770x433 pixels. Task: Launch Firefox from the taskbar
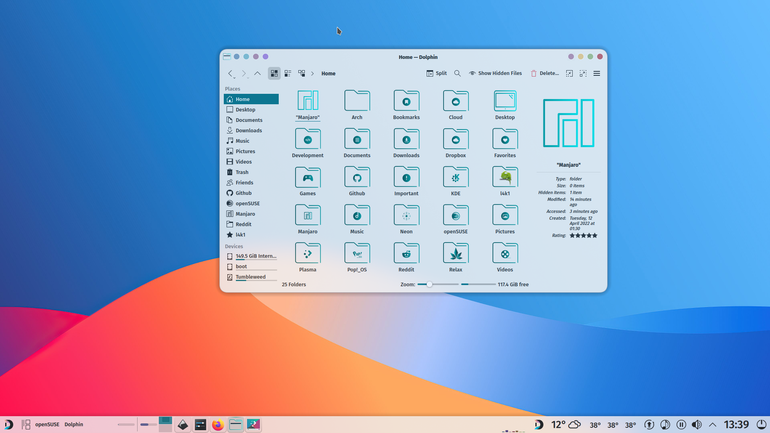point(218,425)
